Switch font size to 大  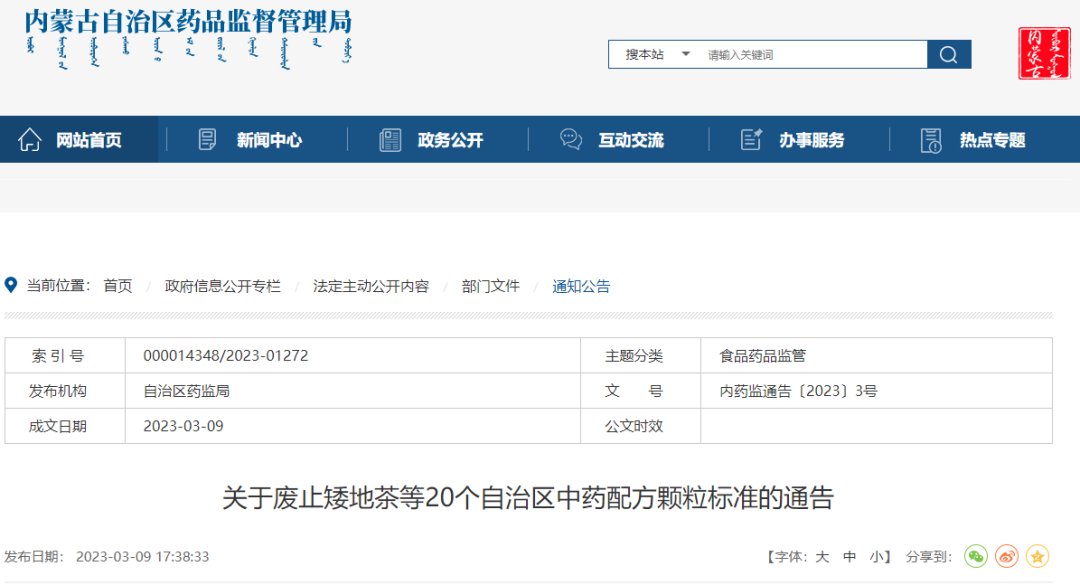(x=820, y=557)
